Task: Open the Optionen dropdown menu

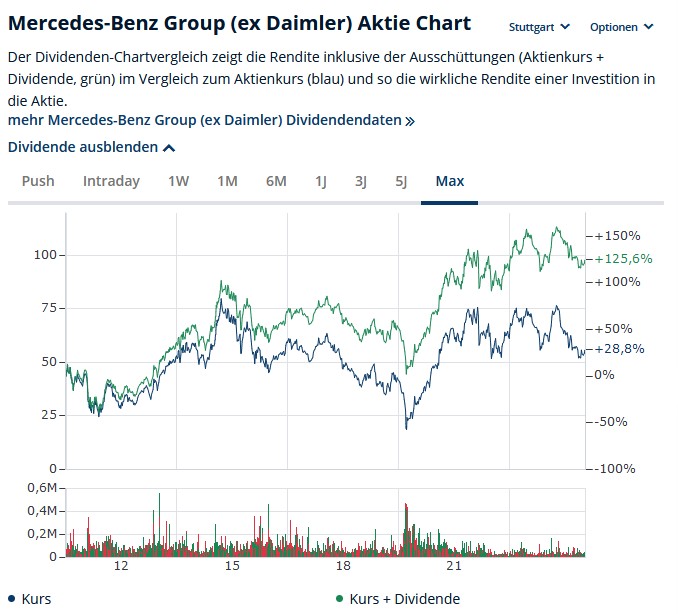Action: [x=620, y=27]
